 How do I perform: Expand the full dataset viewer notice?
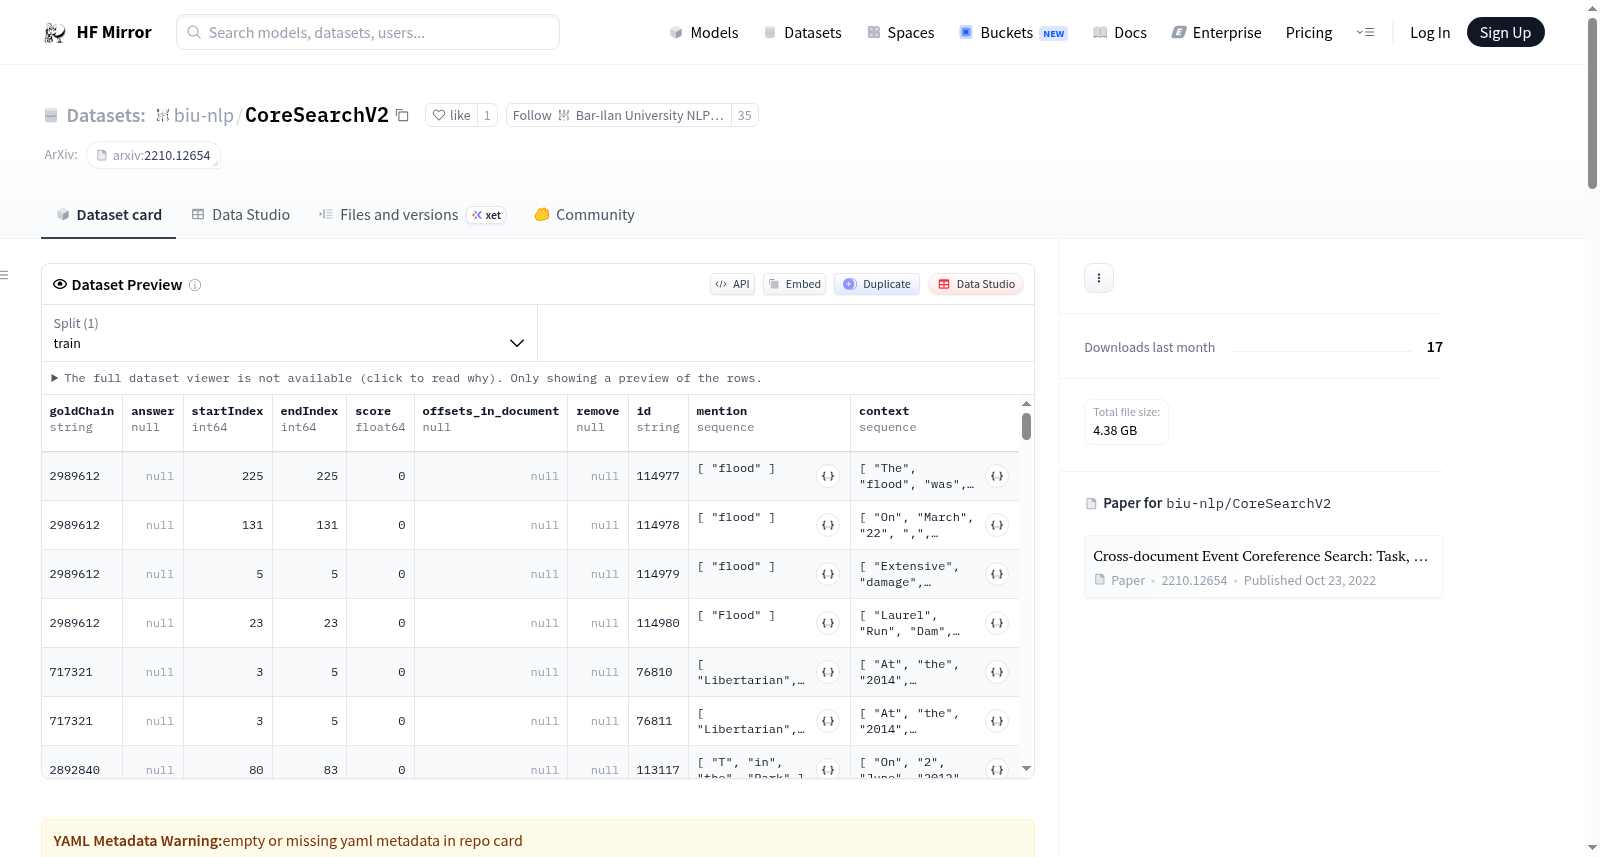pyautogui.click(x=406, y=378)
